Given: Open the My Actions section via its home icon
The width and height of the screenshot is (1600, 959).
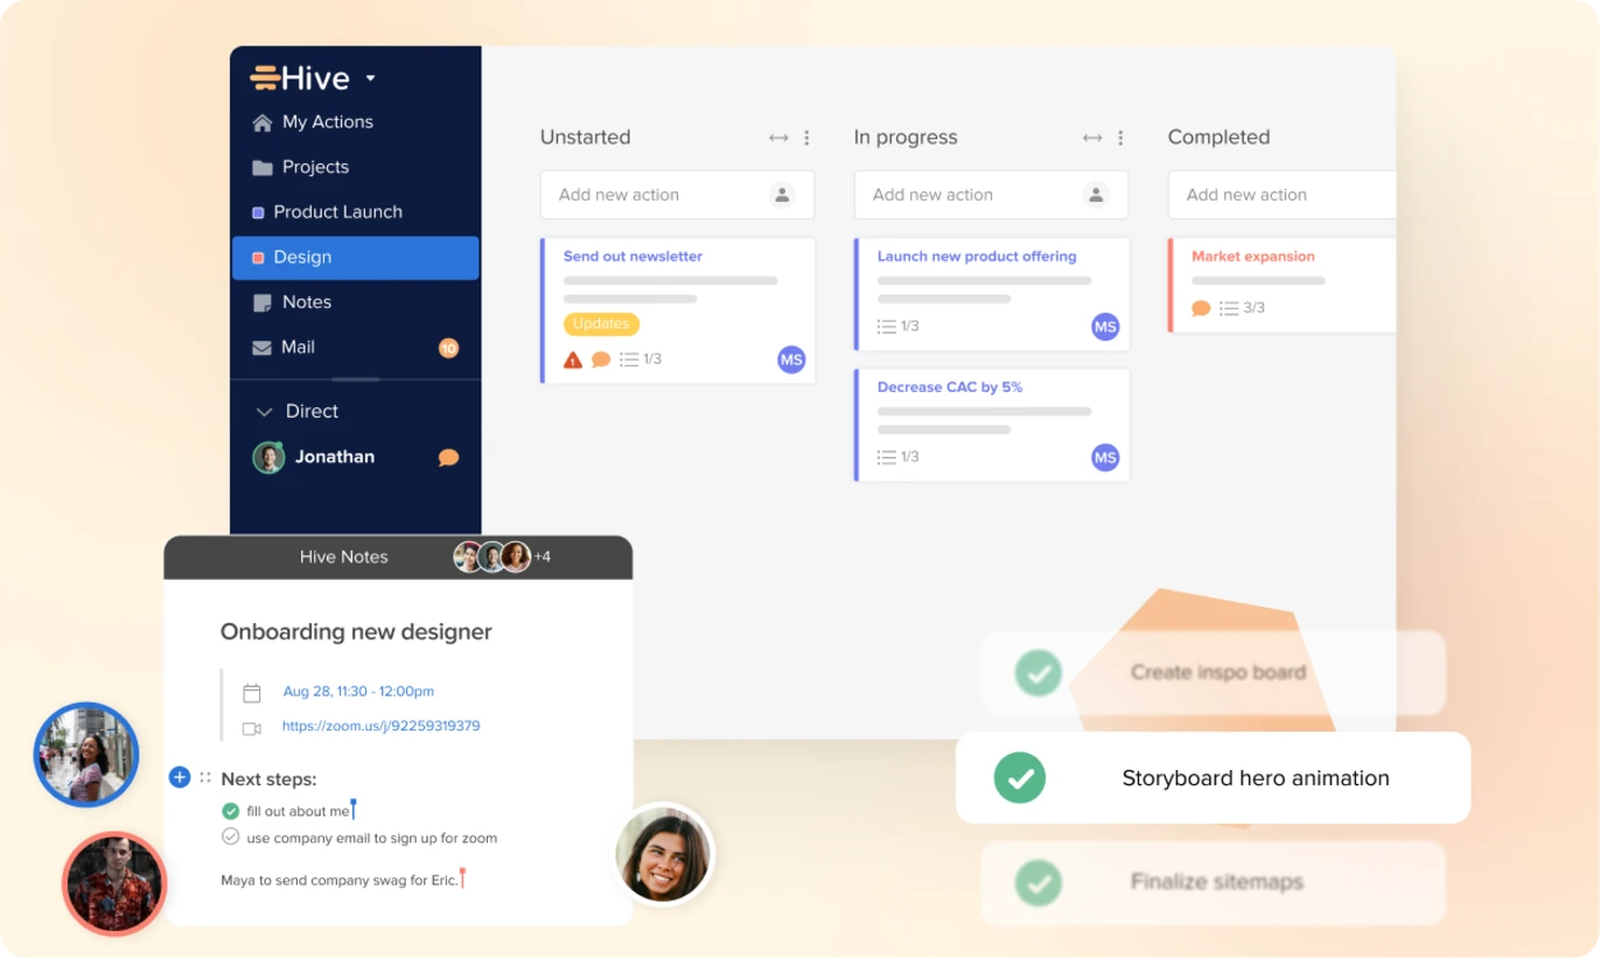Looking at the screenshot, I should pyautogui.click(x=262, y=121).
